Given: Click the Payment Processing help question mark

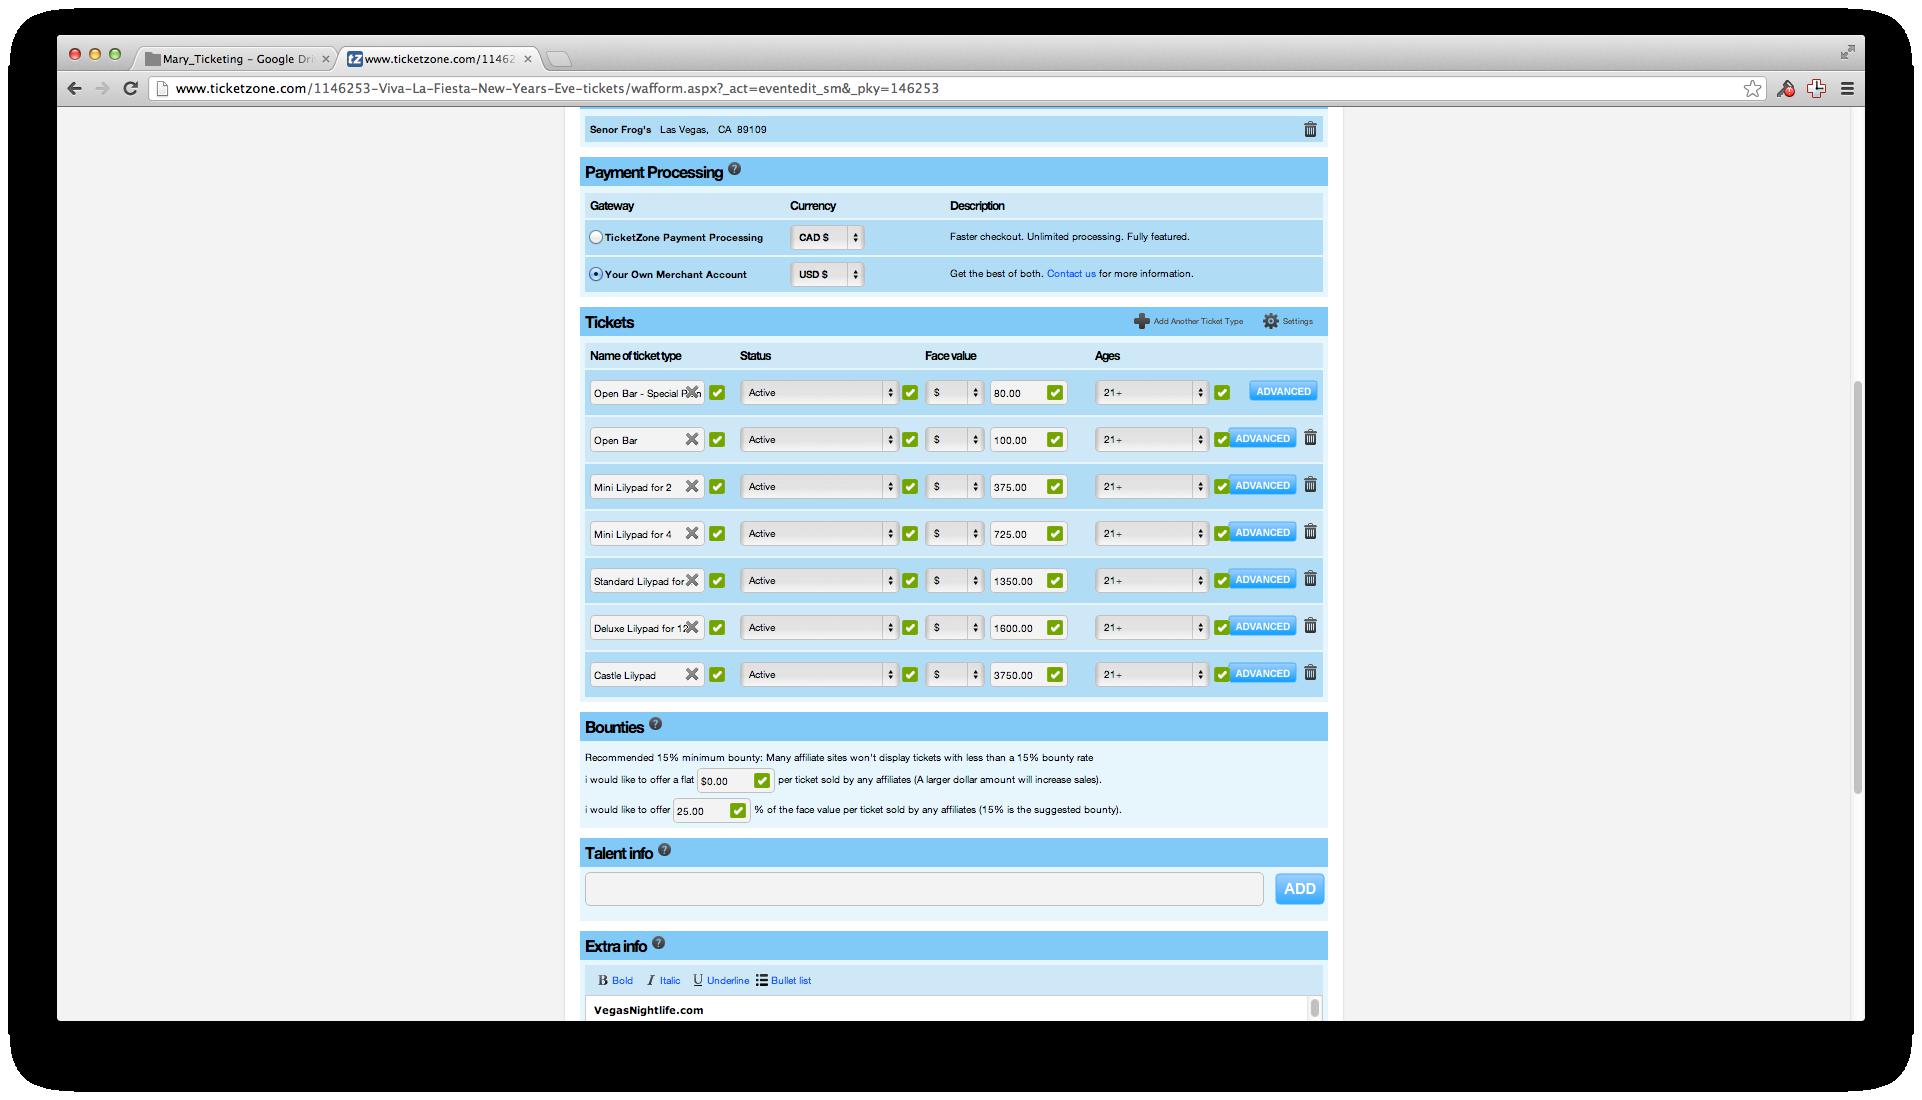Looking at the screenshot, I should click(x=734, y=170).
